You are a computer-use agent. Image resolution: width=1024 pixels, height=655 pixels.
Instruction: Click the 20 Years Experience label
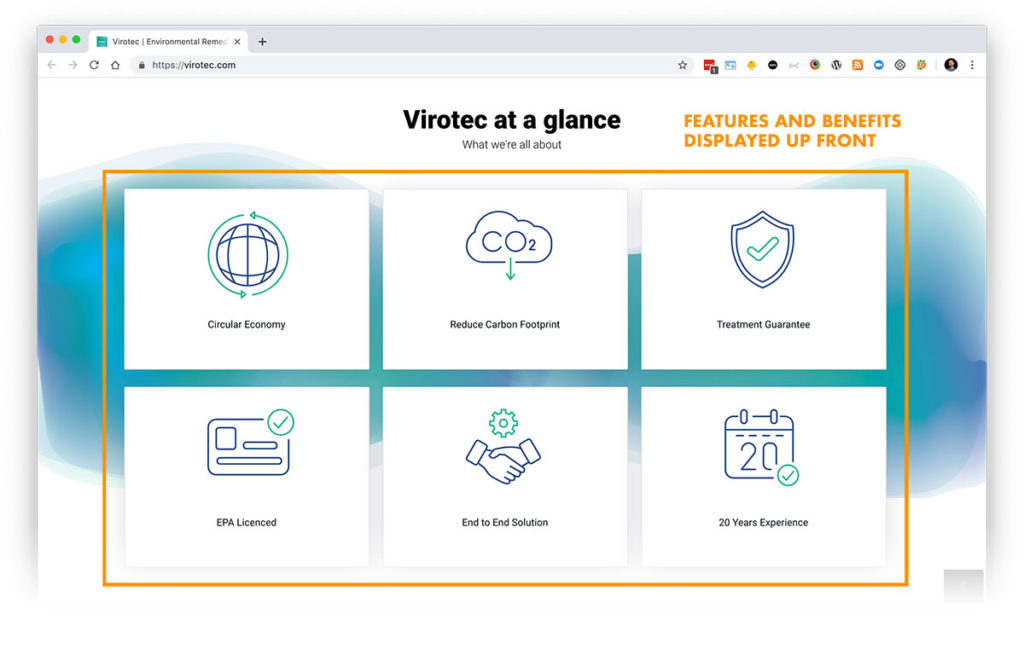click(763, 522)
